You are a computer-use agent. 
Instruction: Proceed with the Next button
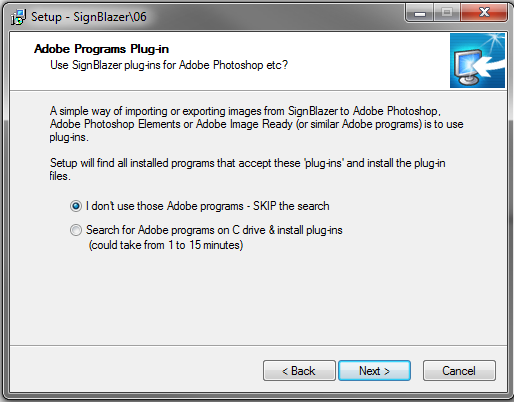374,370
